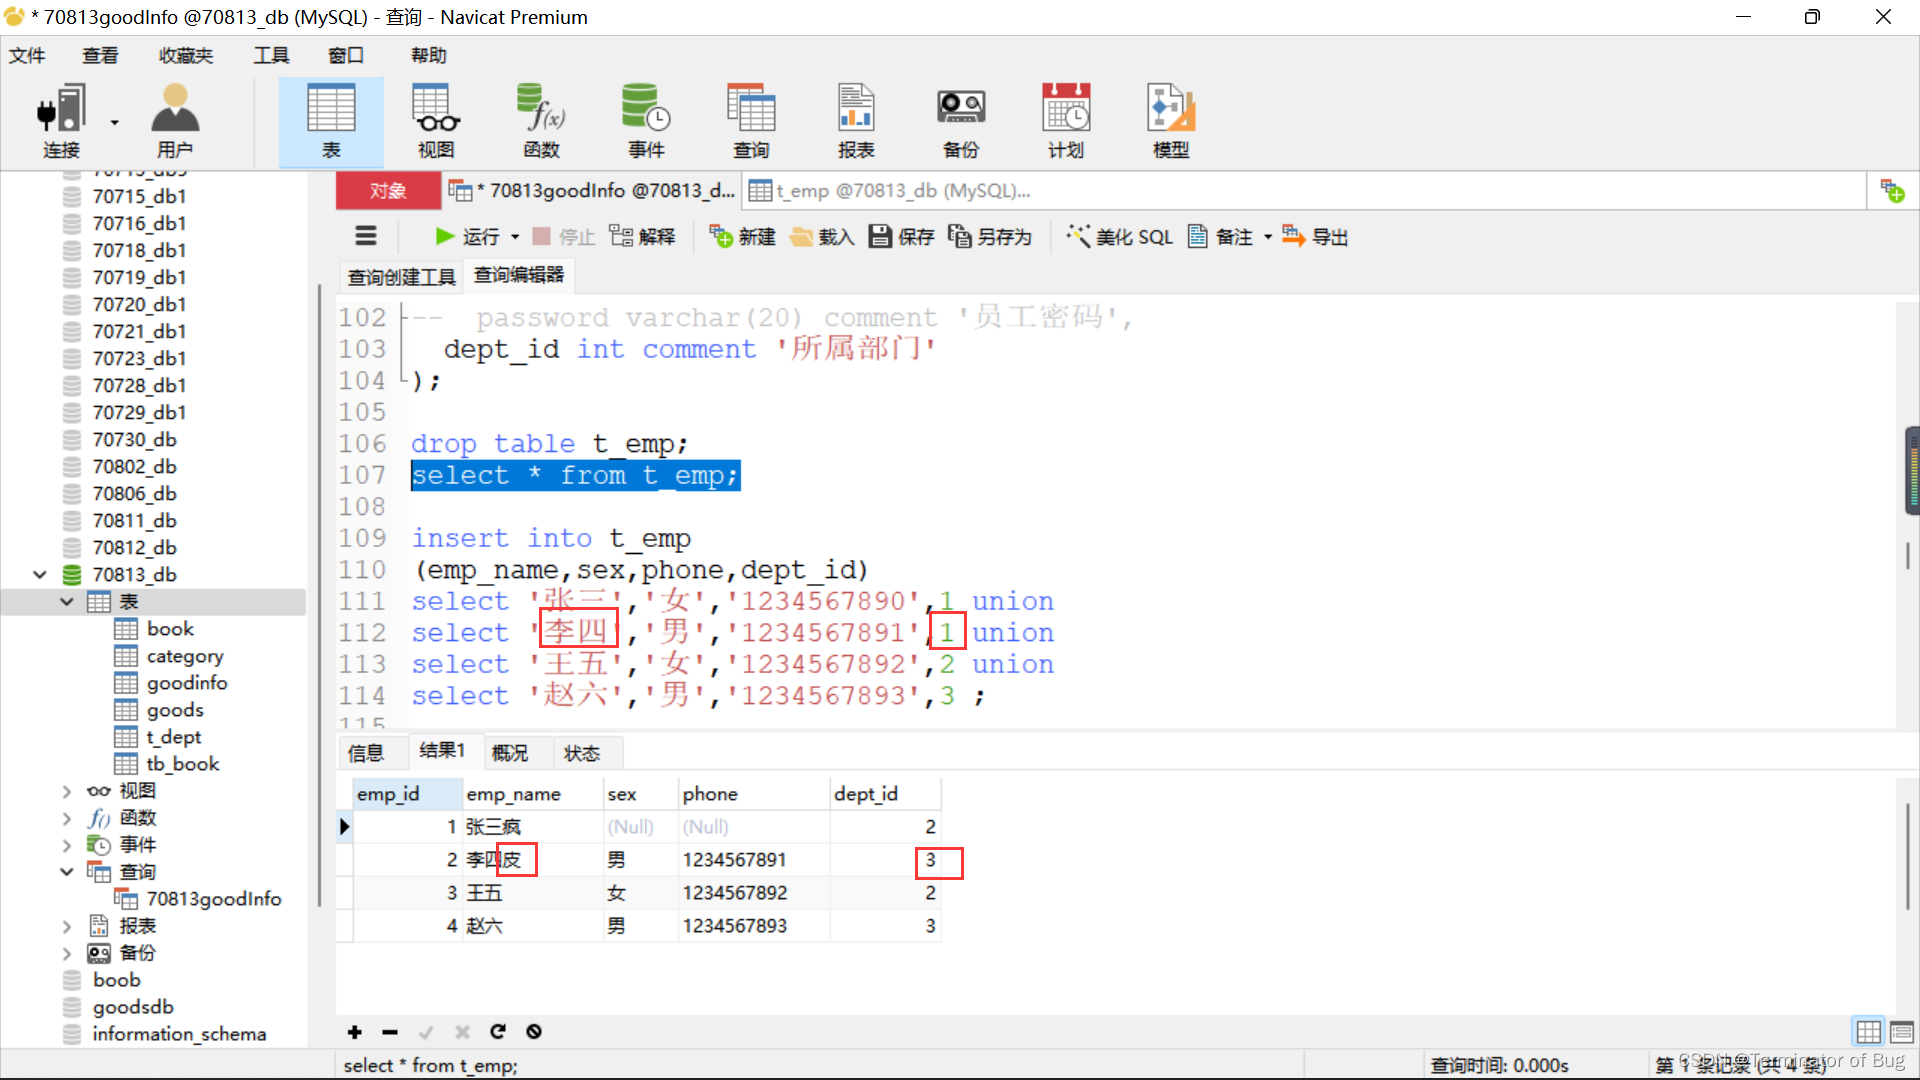The height and width of the screenshot is (1080, 1920).
Task: Collapse the 表 tree node
Action: click(x=66, y=602)
